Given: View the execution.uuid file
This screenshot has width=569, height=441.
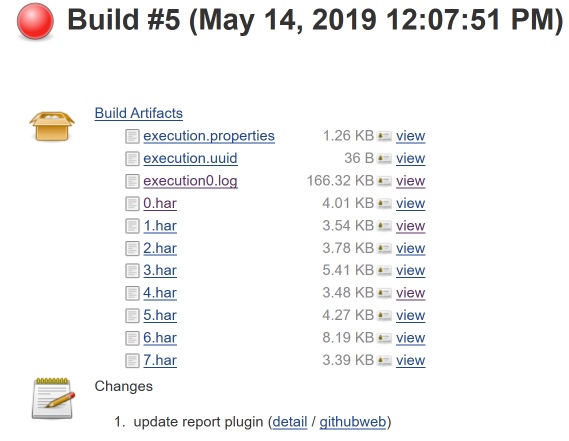Looking at the screenshot, I should (x=410, y=158).
